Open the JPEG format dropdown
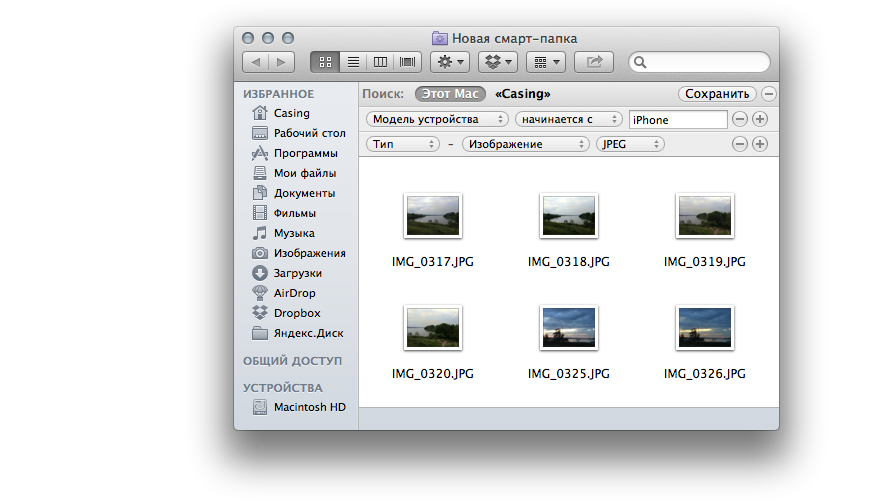The image size is (892, 501). tap(630, 144)
